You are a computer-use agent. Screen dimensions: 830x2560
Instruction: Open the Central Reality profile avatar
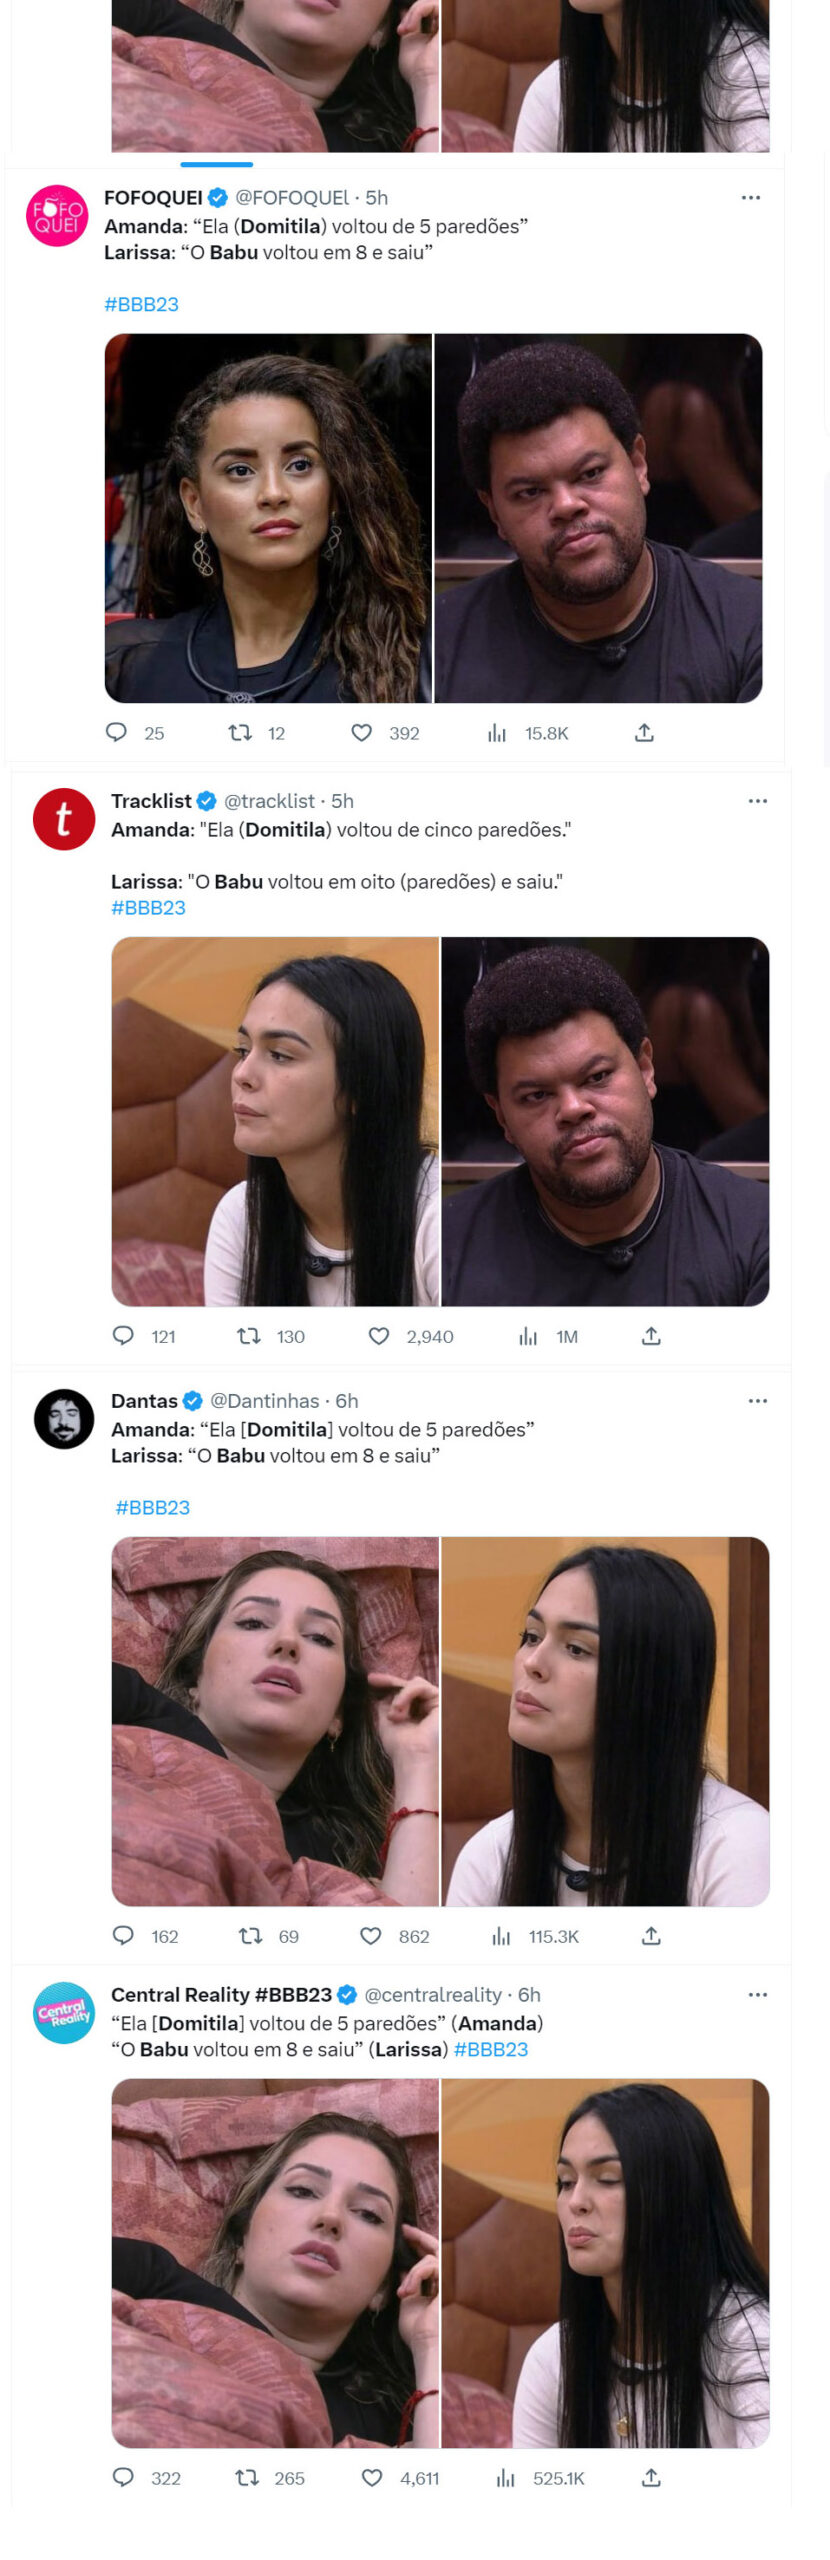(x=64, y=2012)
